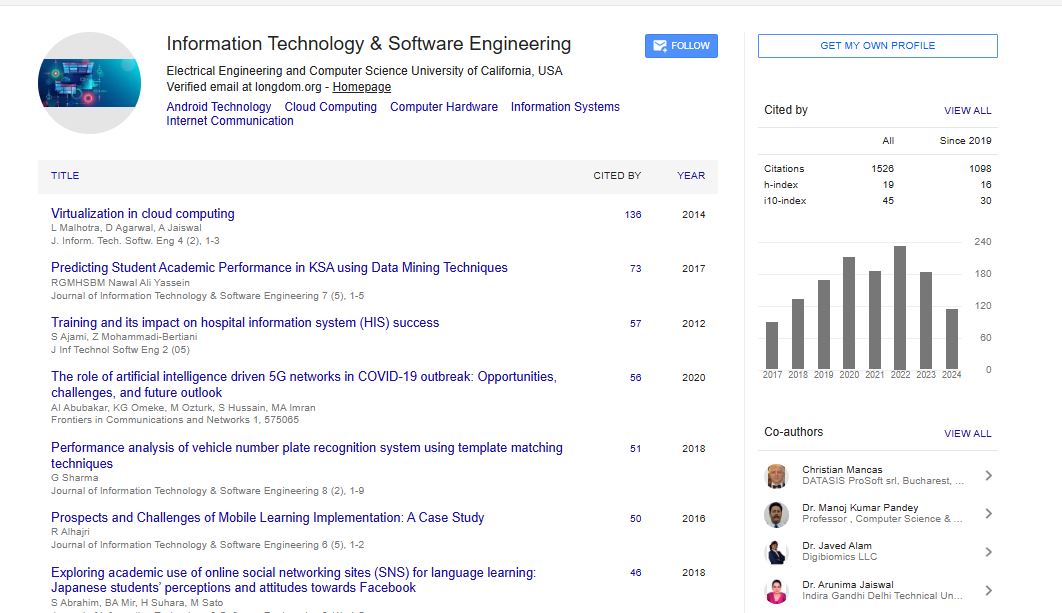1062x613 pixels.
Task: View all co-authors link
Action: 967,434
